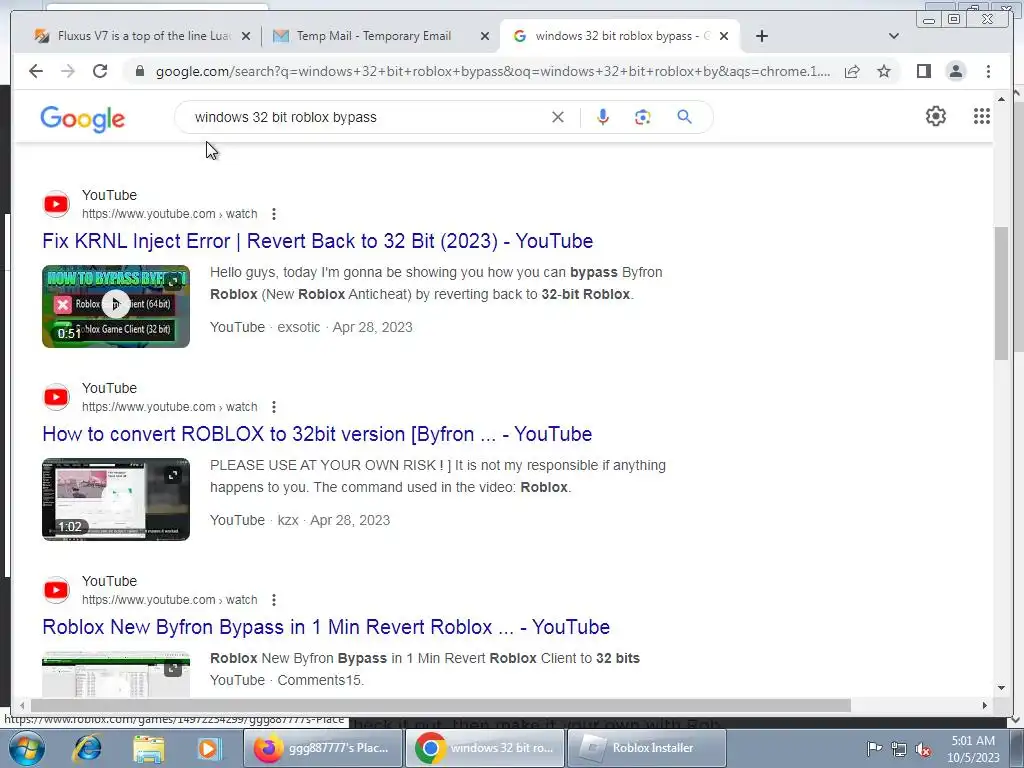The width and height of the screenshot is (1024, 768).
Task: Click the scroll down arrow of page
Action: (x=1001, y=688)
